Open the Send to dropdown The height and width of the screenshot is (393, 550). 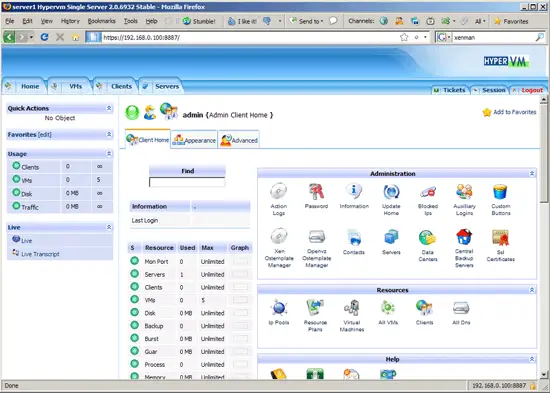(x=307, y=21)
